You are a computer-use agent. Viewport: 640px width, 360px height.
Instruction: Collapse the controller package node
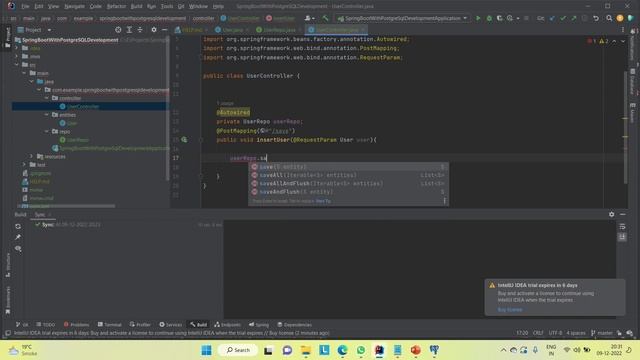[x=47, y=98]
